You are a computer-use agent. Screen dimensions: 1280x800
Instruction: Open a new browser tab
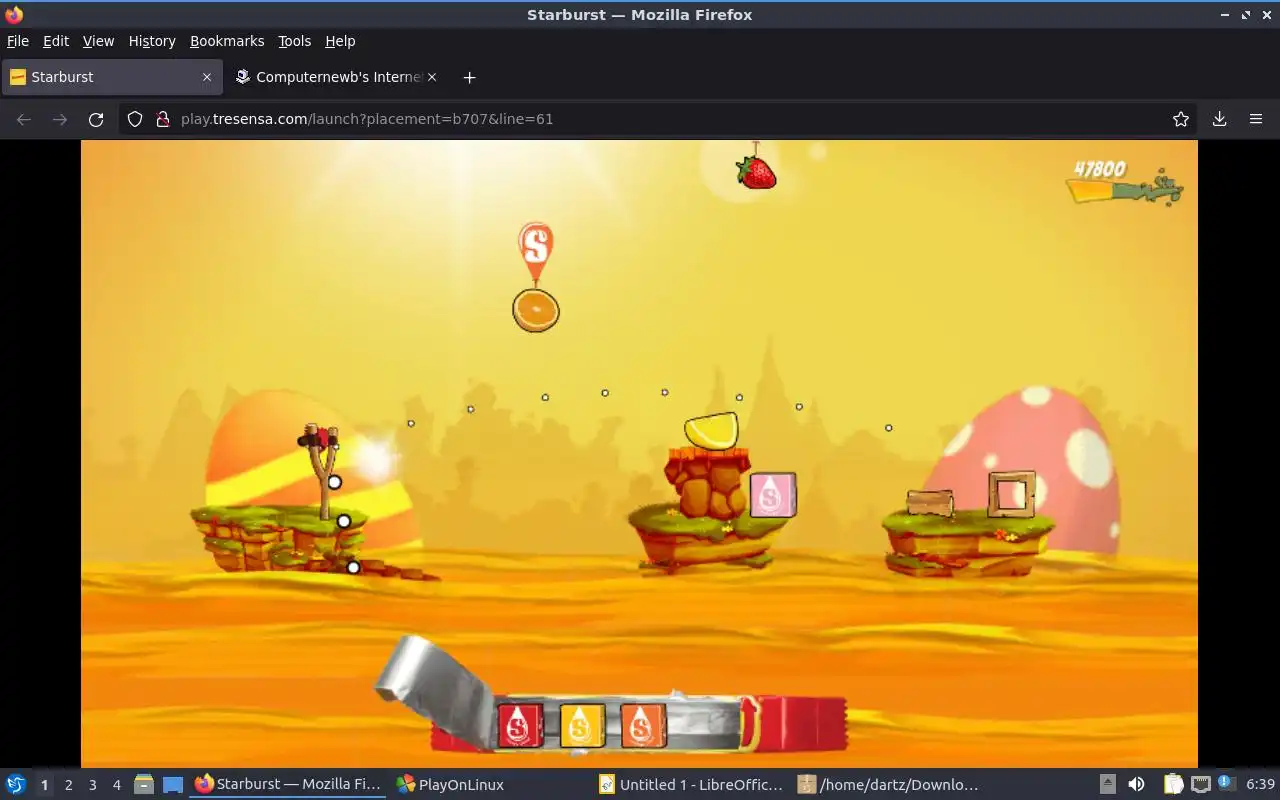(x=469, y=77)
